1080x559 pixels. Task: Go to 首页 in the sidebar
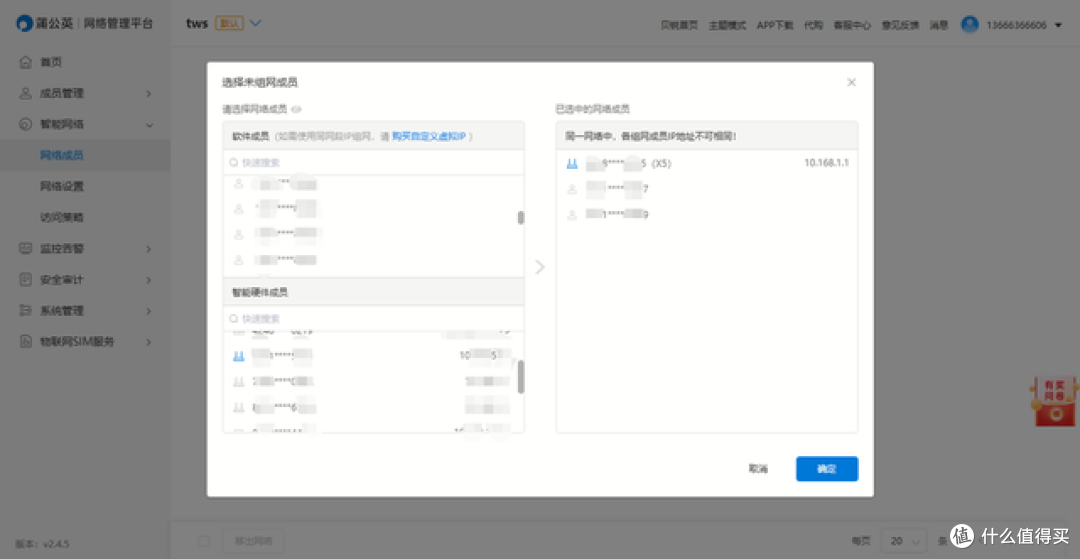click(51, 63)
